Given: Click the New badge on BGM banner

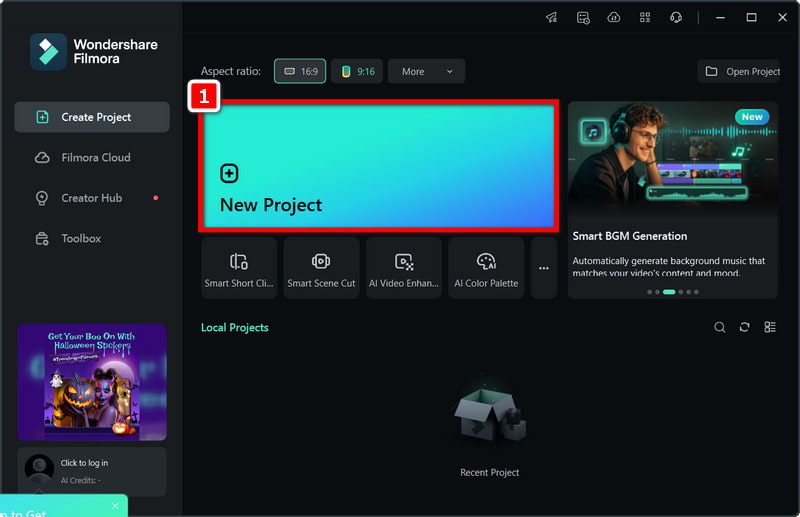Looking at the screenshot, I should [x=752, y=117].
